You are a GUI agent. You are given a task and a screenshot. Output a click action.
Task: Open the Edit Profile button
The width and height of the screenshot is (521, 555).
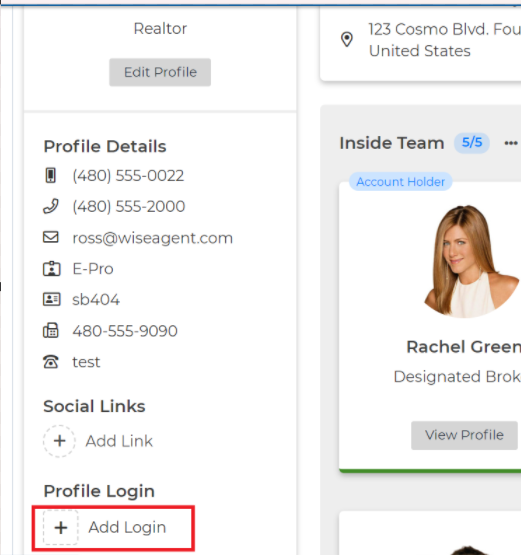pos(160,72)
